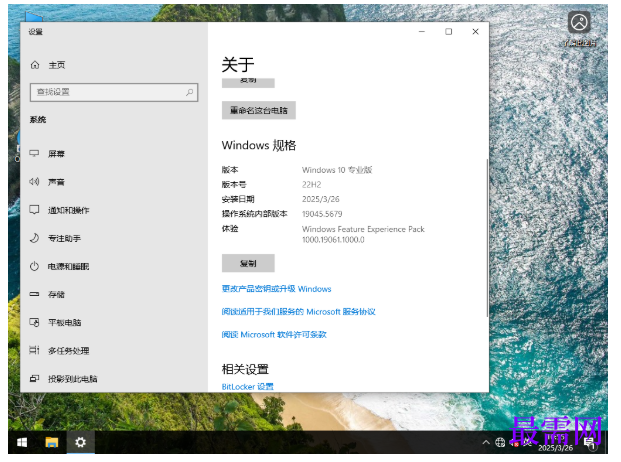Click the Settings gear in the taskbar
621x462 pixels.
(80, 442)
